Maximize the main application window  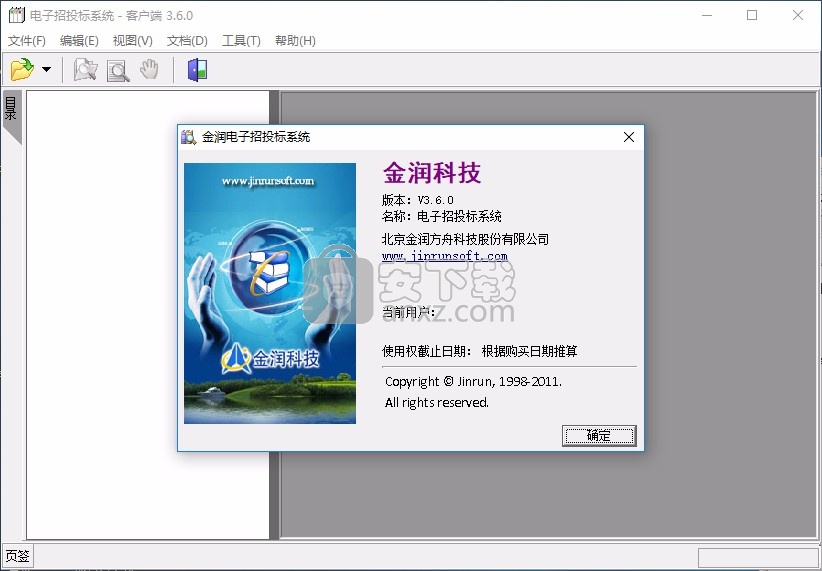pos(752,15)
